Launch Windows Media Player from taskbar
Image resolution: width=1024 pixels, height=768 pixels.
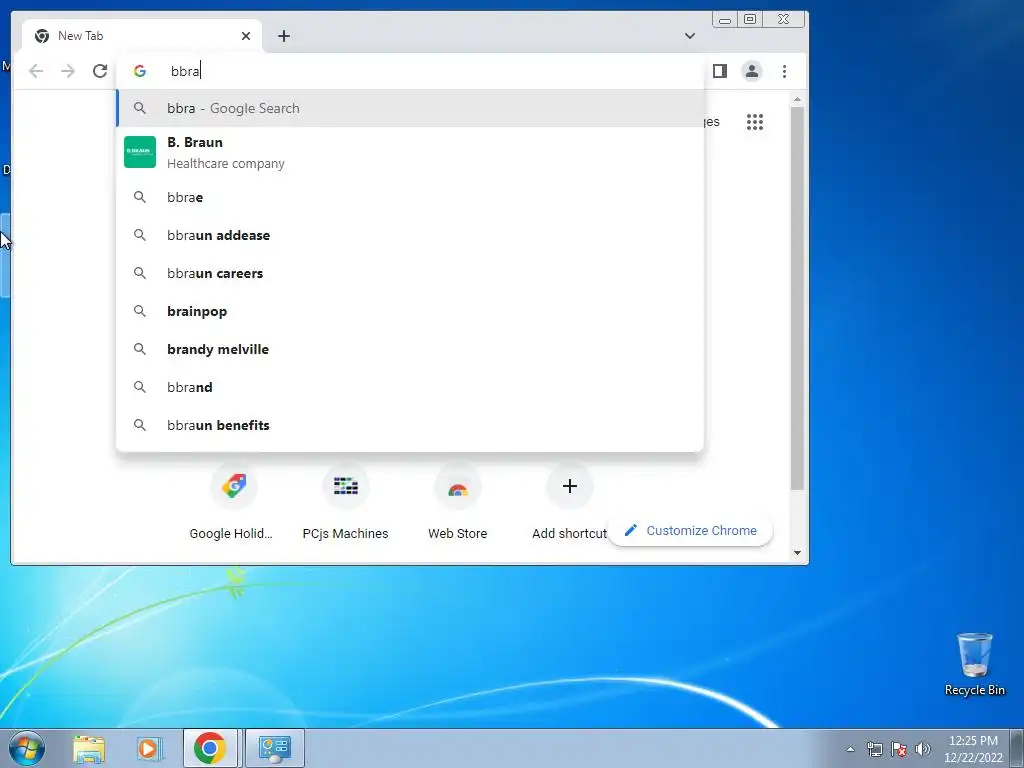pyautogui.click(x=149, y=748)
